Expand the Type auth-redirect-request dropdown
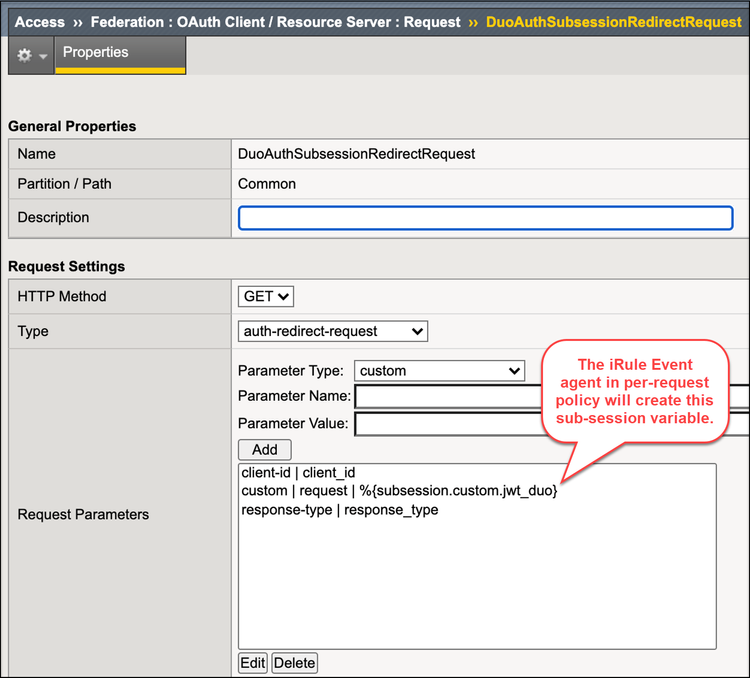 [x=333, y=331]
